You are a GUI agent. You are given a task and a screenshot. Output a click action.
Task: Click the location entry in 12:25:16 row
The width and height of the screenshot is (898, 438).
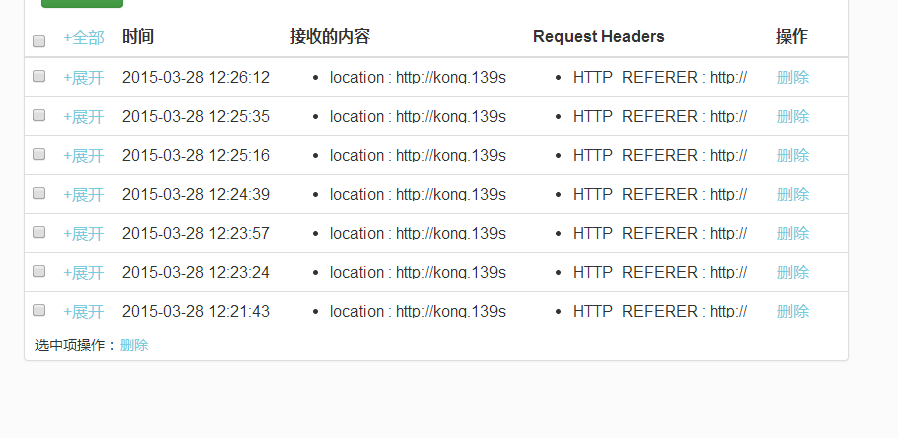point(418,155)
